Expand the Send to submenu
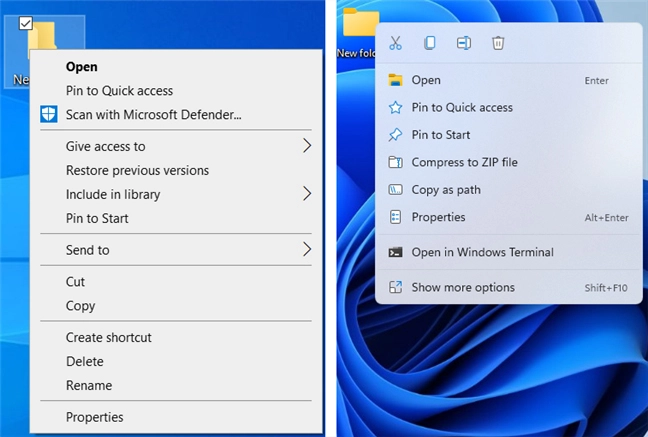The image size is (648, 437). pyautogui.click(x=176, y=250)
